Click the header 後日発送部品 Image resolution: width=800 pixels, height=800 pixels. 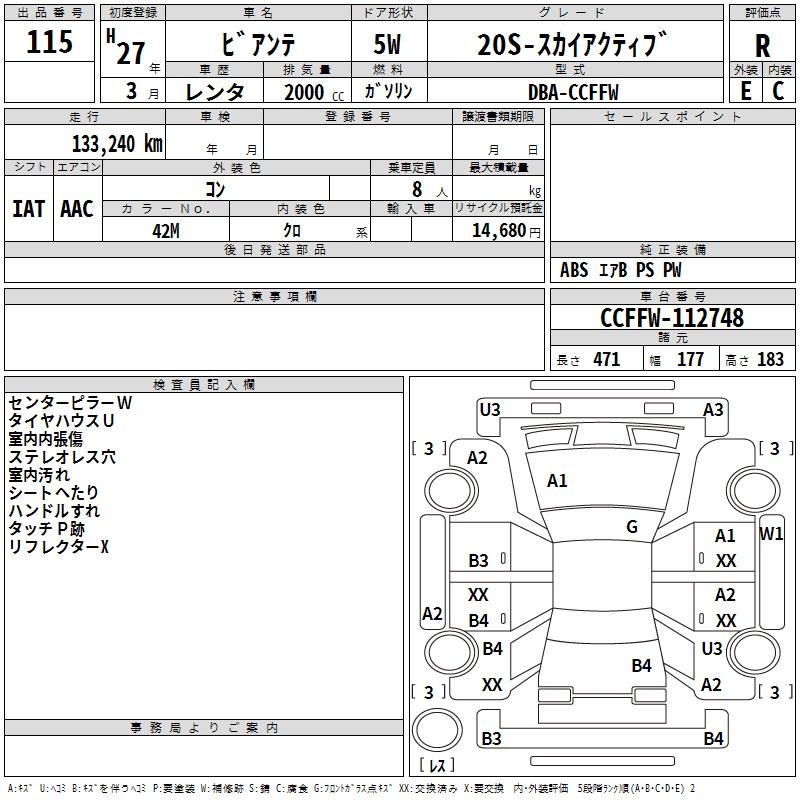(x=274, y=249)
